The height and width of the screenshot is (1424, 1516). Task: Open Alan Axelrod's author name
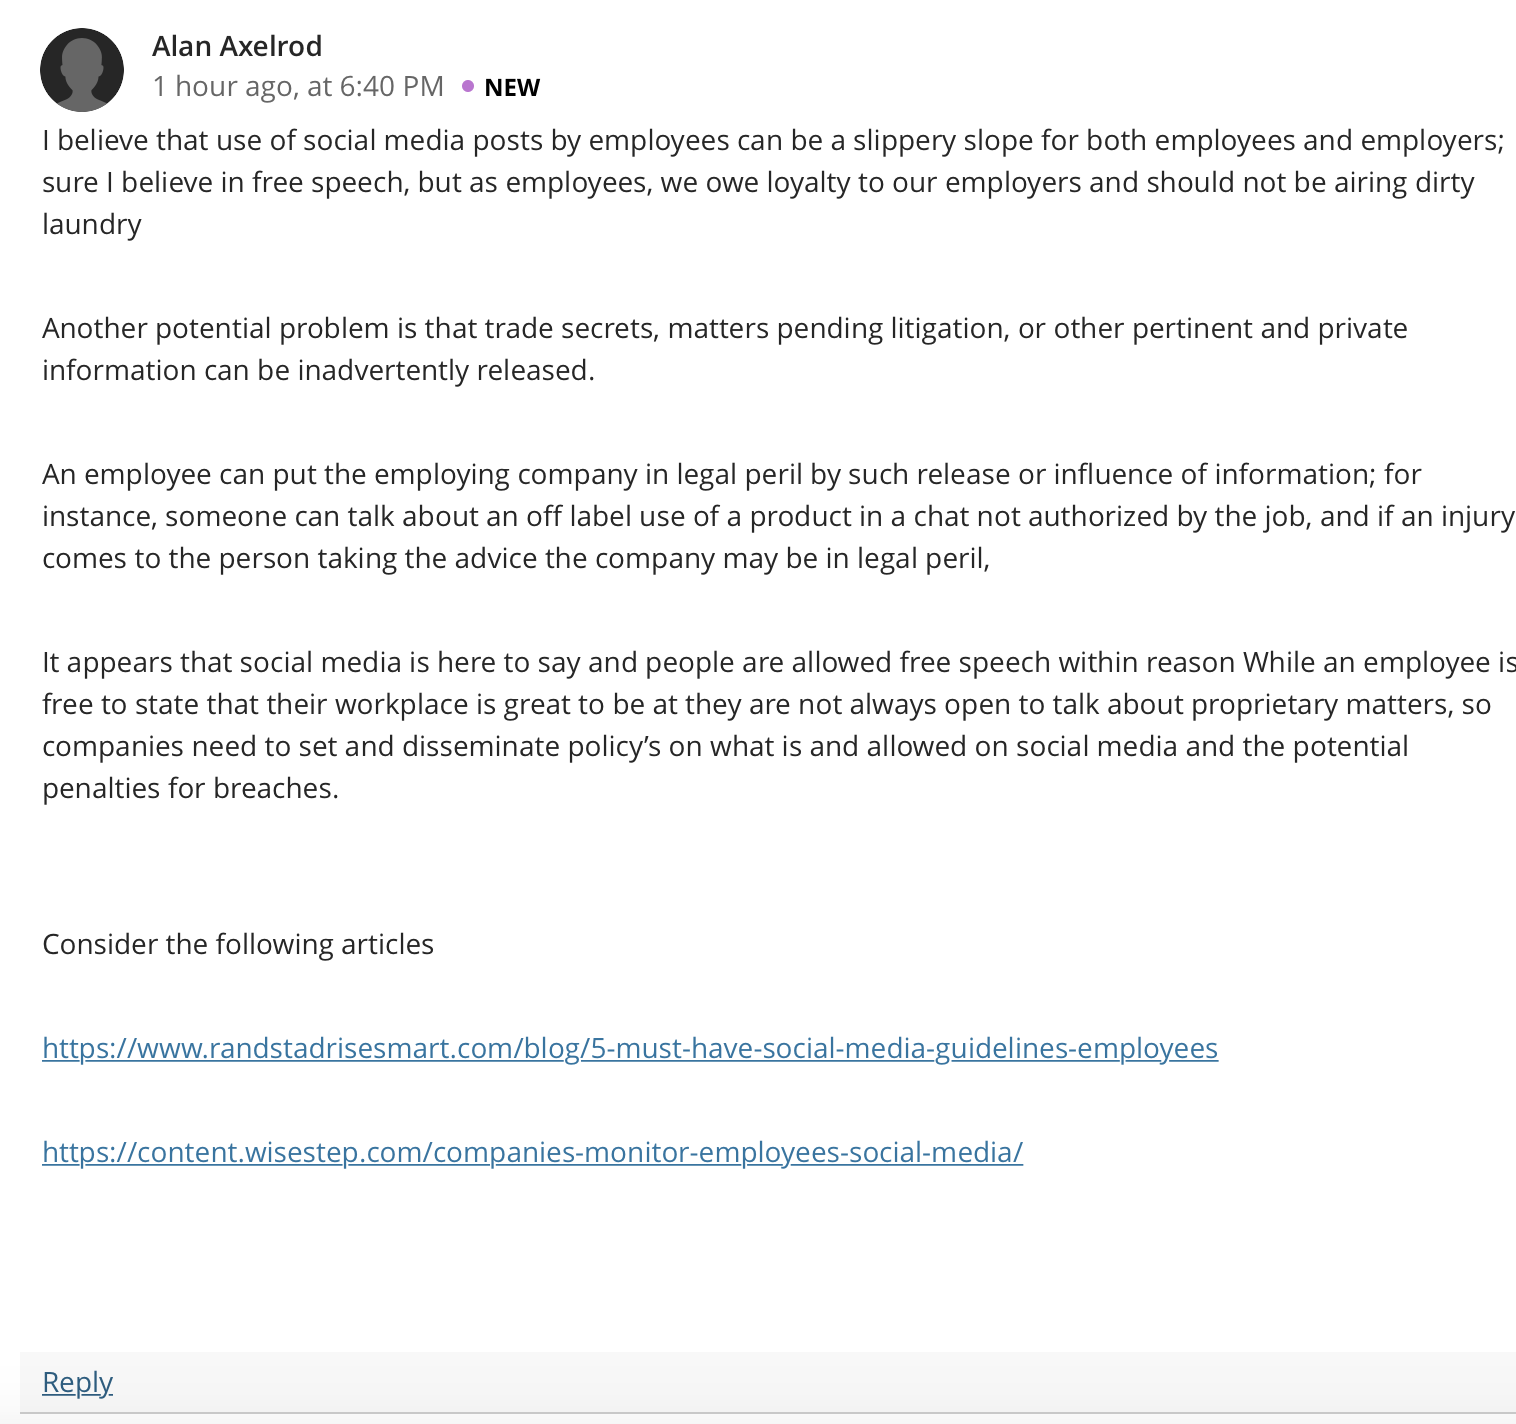tap(237, 46)
